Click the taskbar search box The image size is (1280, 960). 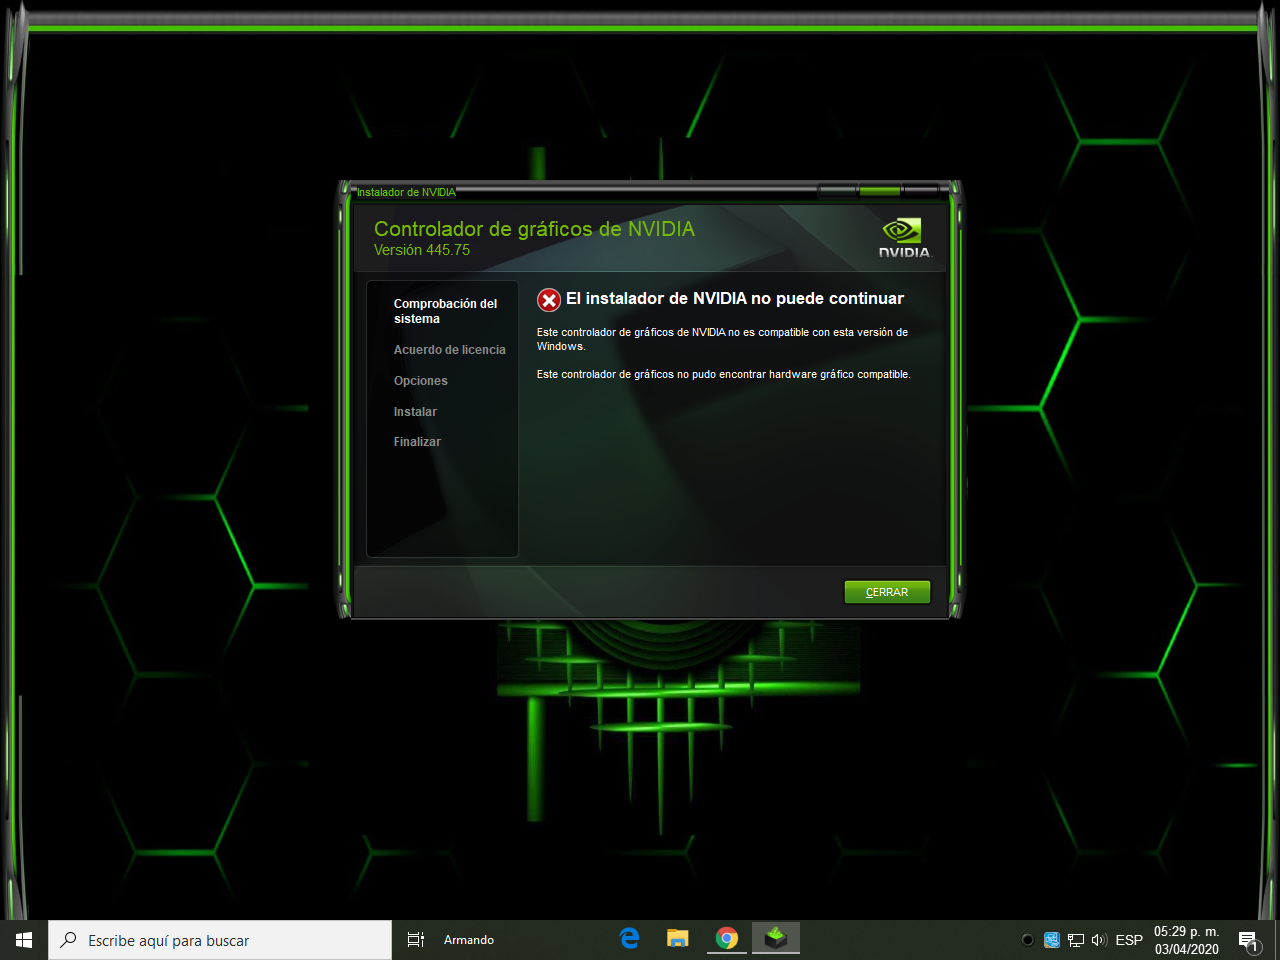(220, 940)
